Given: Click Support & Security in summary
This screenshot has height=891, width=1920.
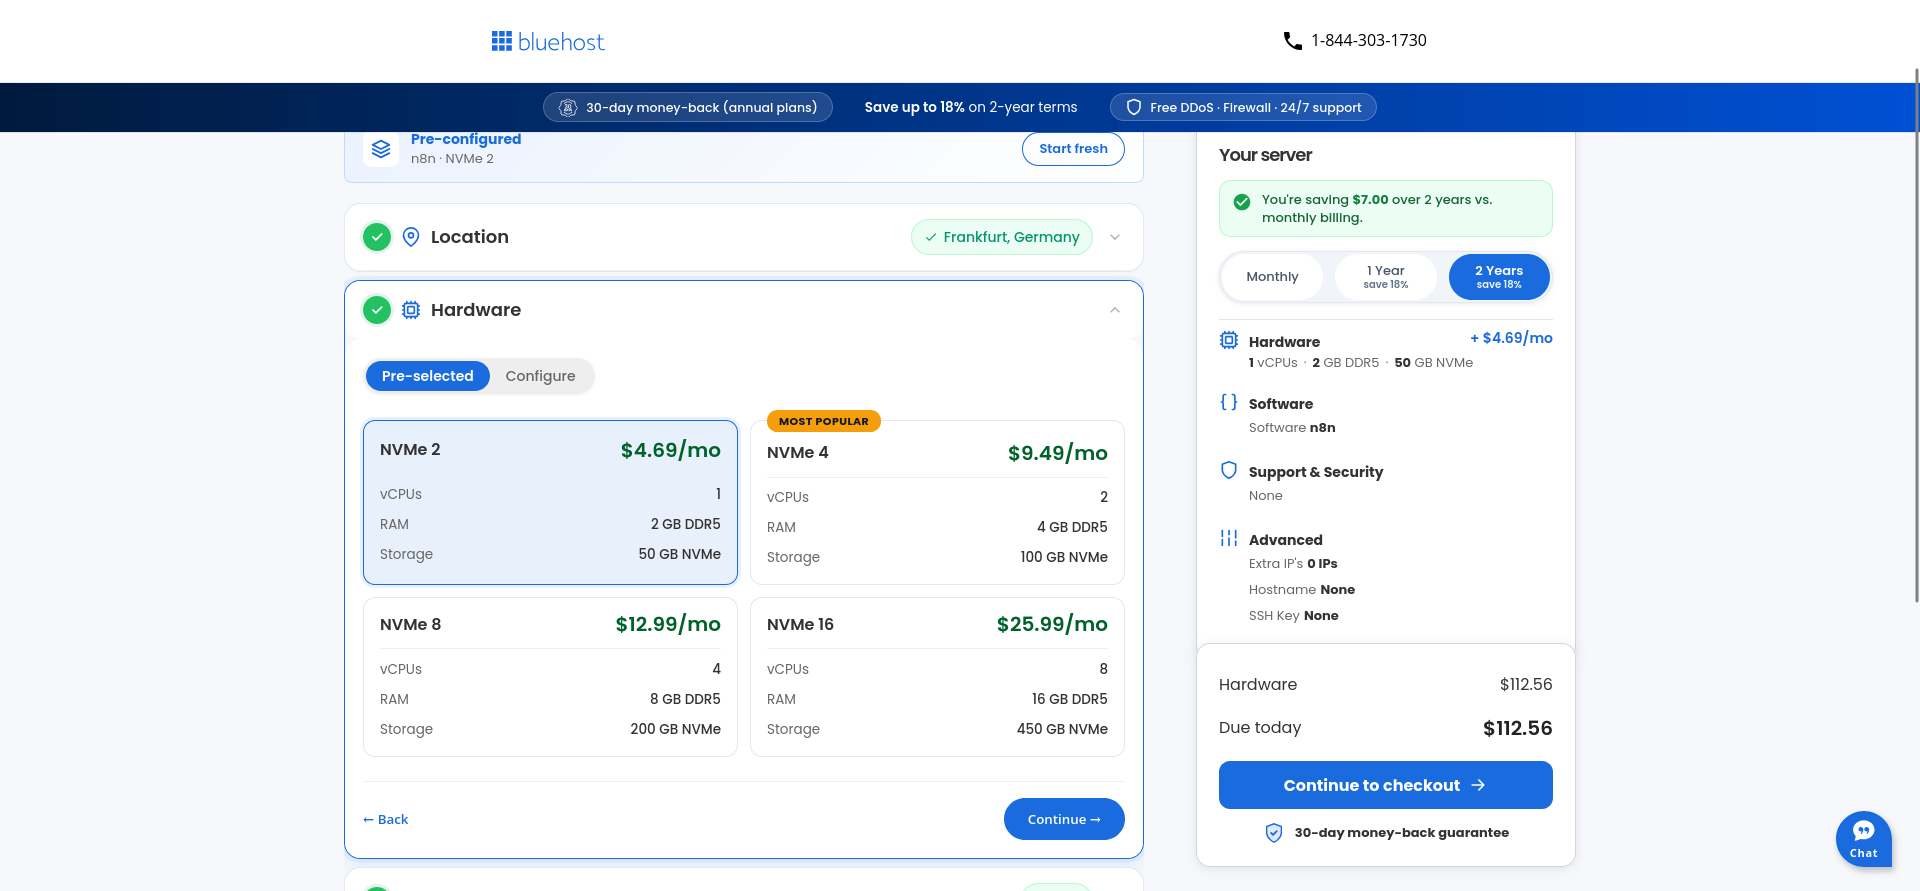Looking at the screenshot, I should point(1316,472).
